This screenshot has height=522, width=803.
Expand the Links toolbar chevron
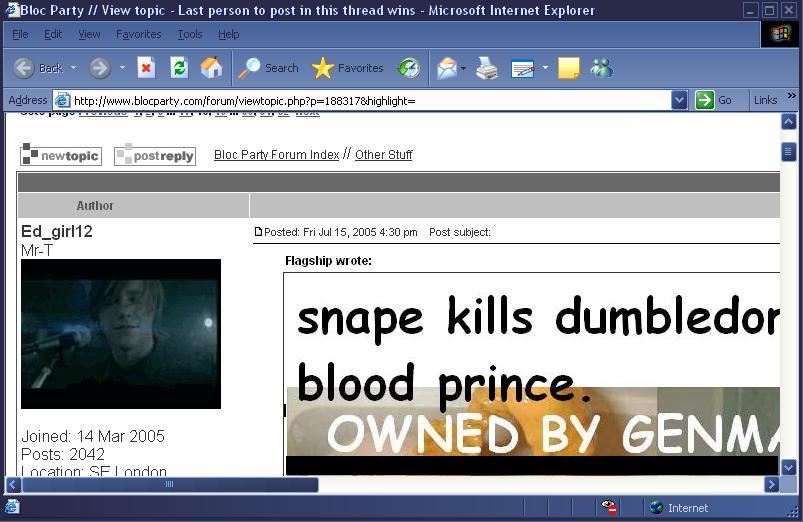coord(792,96)
